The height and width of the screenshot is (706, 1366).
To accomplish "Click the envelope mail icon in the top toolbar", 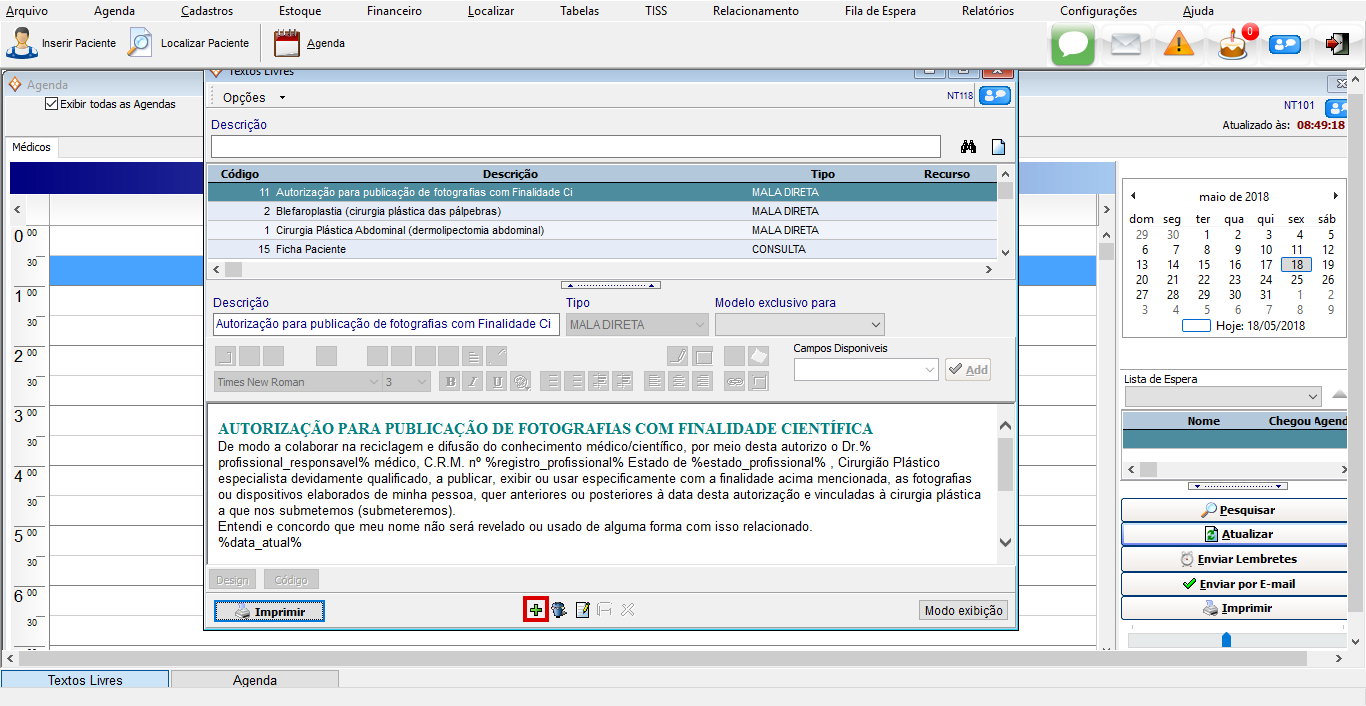I will point(1126,45).
